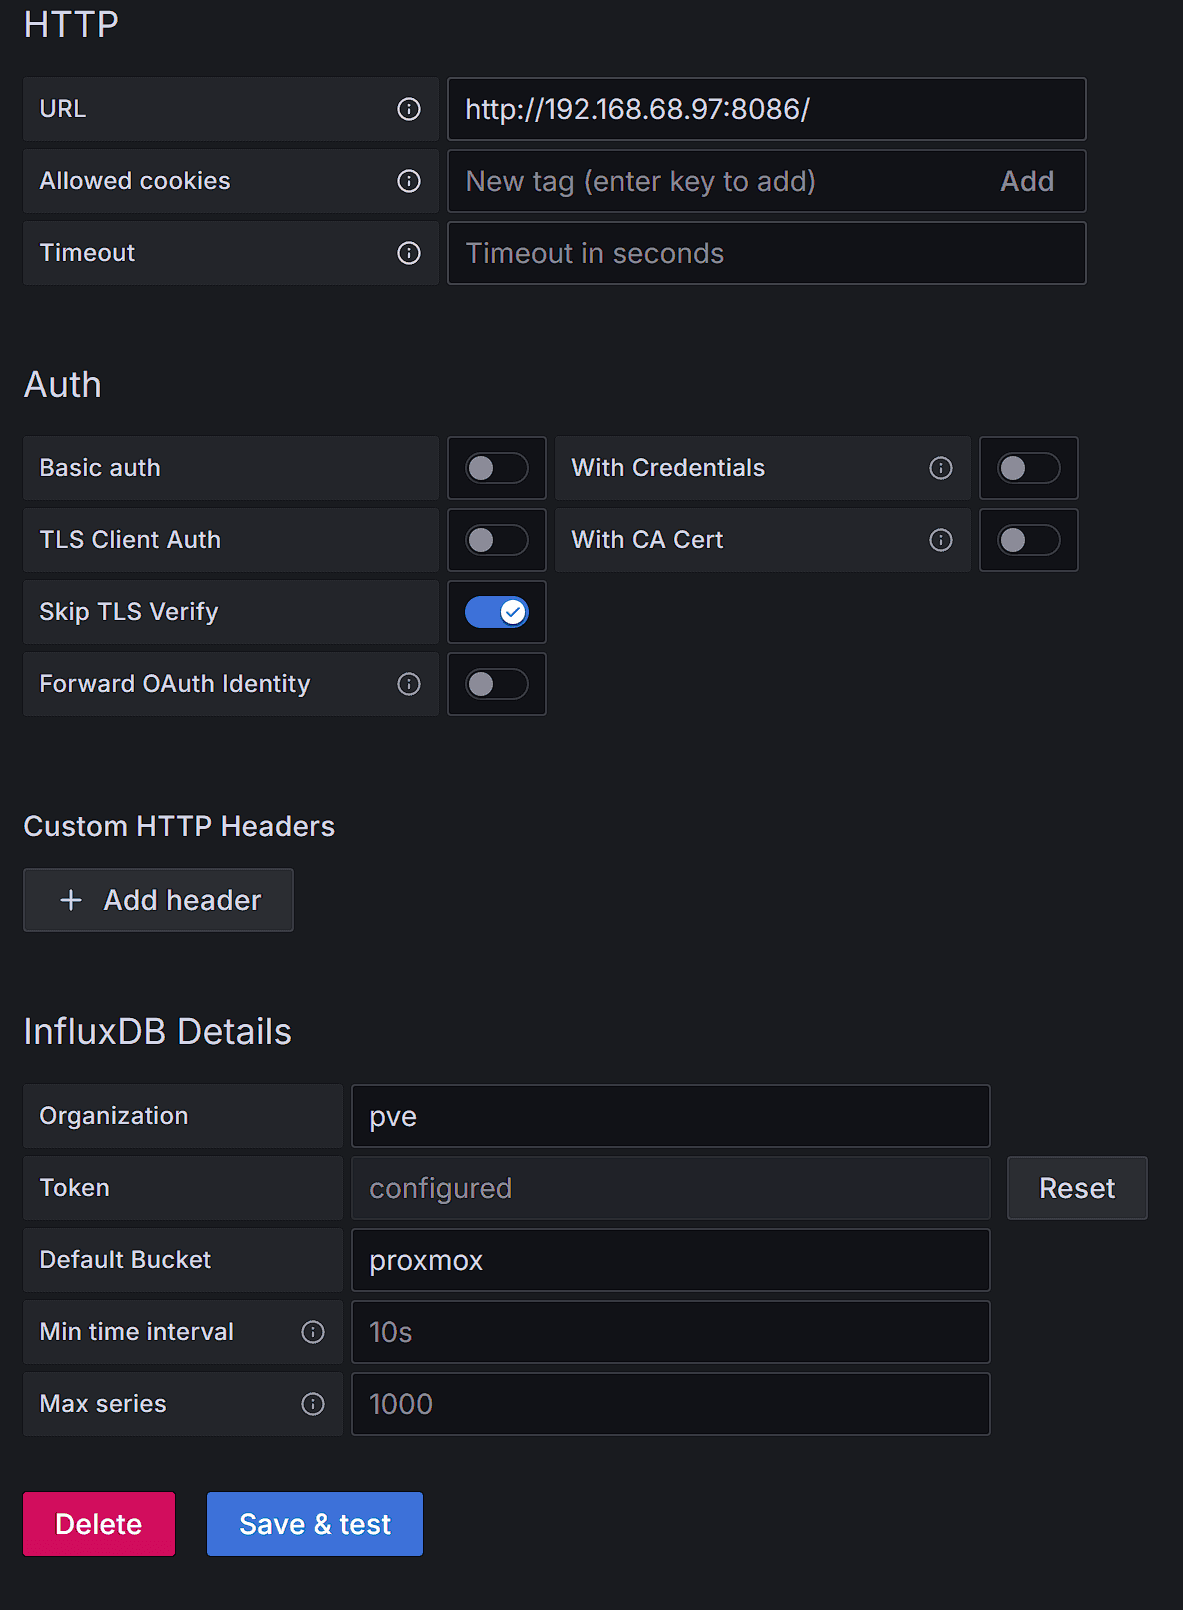Open the Timeout info icon
This screenshot has height=1610, width=1183.
pos(409,253)
